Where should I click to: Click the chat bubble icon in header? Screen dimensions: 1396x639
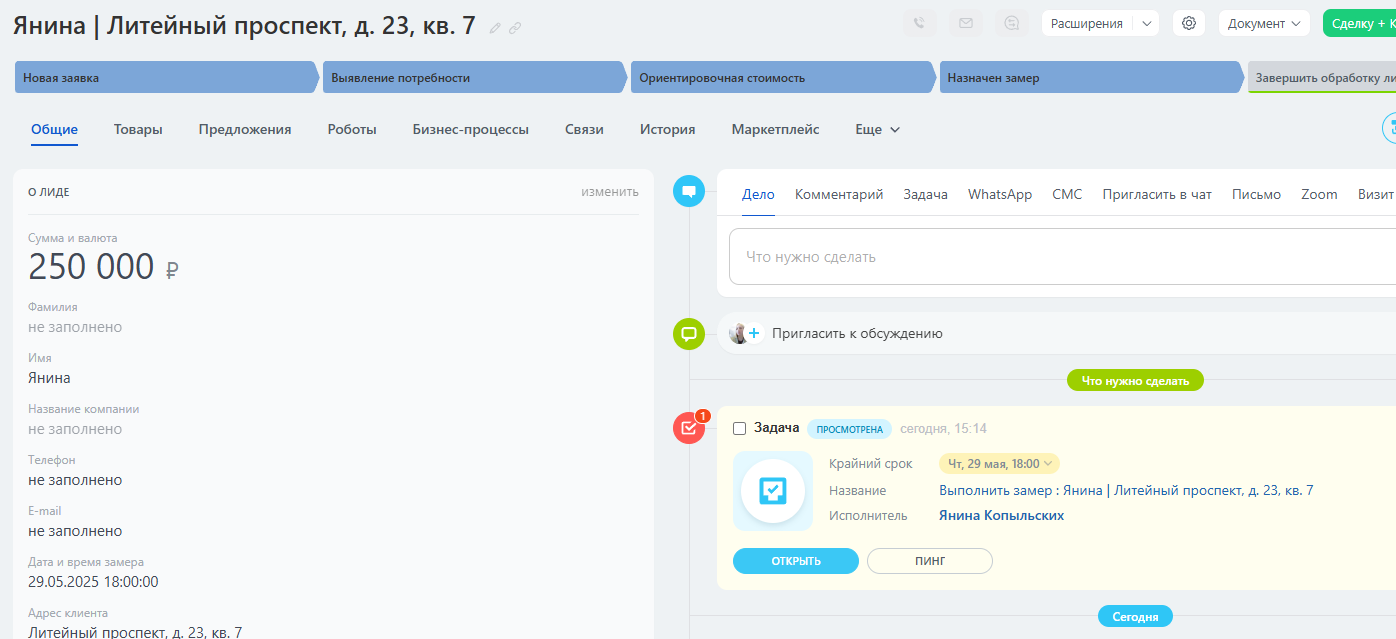point(1012,23)
